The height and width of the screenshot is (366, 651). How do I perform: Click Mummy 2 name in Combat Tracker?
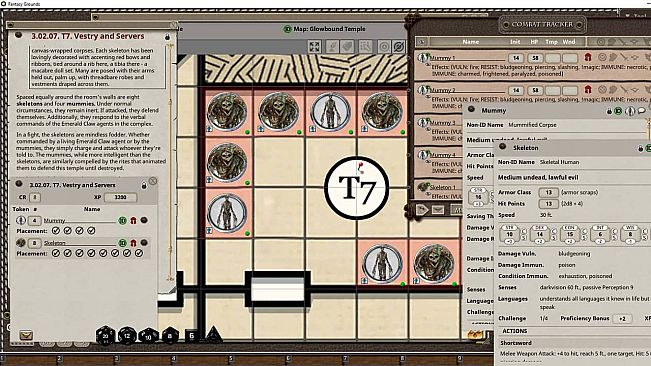point(443,90)
